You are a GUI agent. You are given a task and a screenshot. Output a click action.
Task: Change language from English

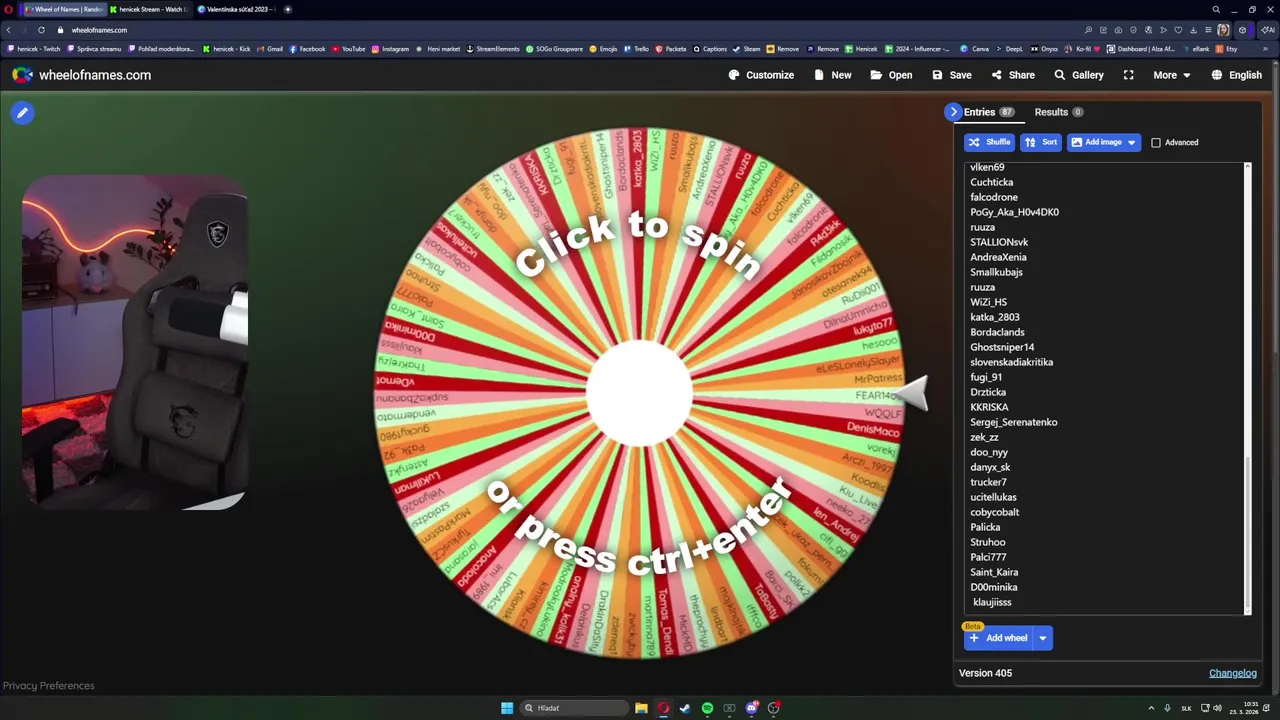point(1236,75)
